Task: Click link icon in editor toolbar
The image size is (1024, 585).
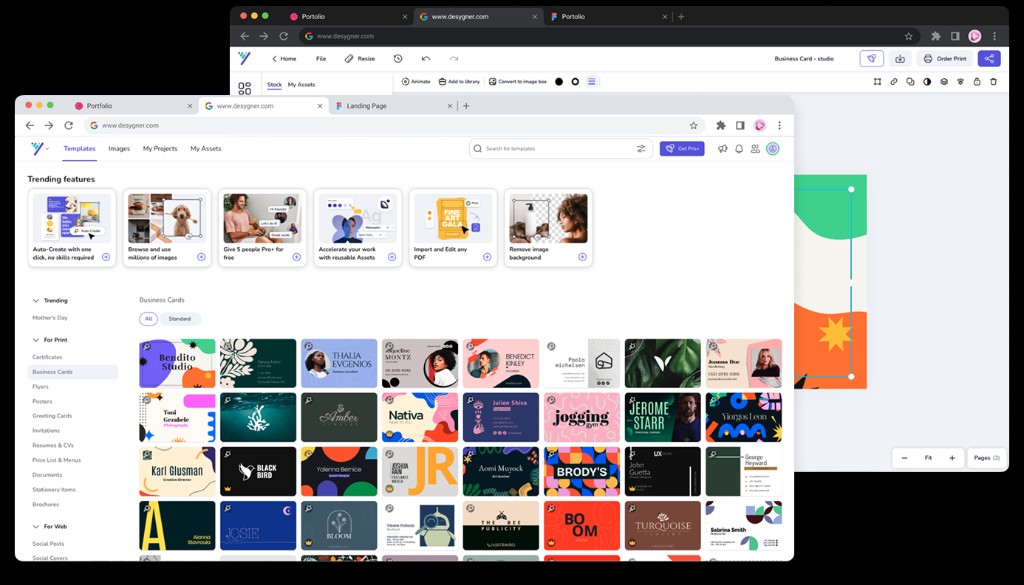Action: pos(893,82)
